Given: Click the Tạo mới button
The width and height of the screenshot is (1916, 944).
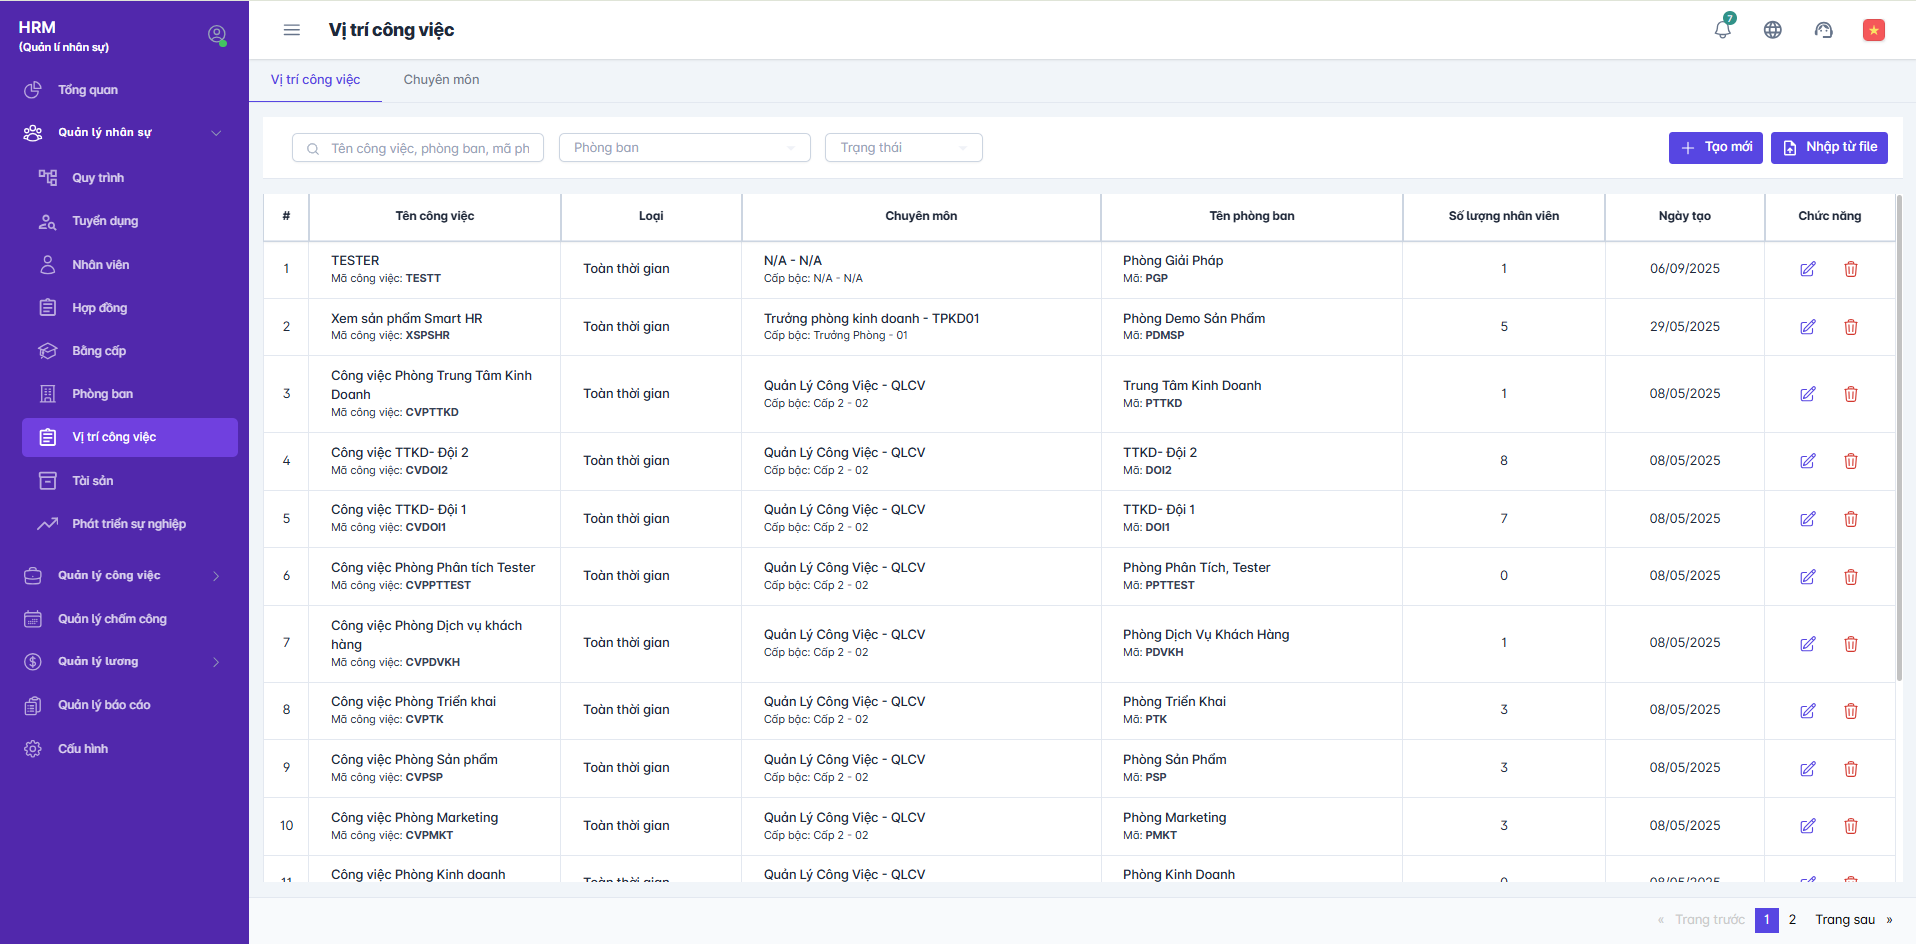Looking at the screenshot, I should click(x=1715, y=147).
